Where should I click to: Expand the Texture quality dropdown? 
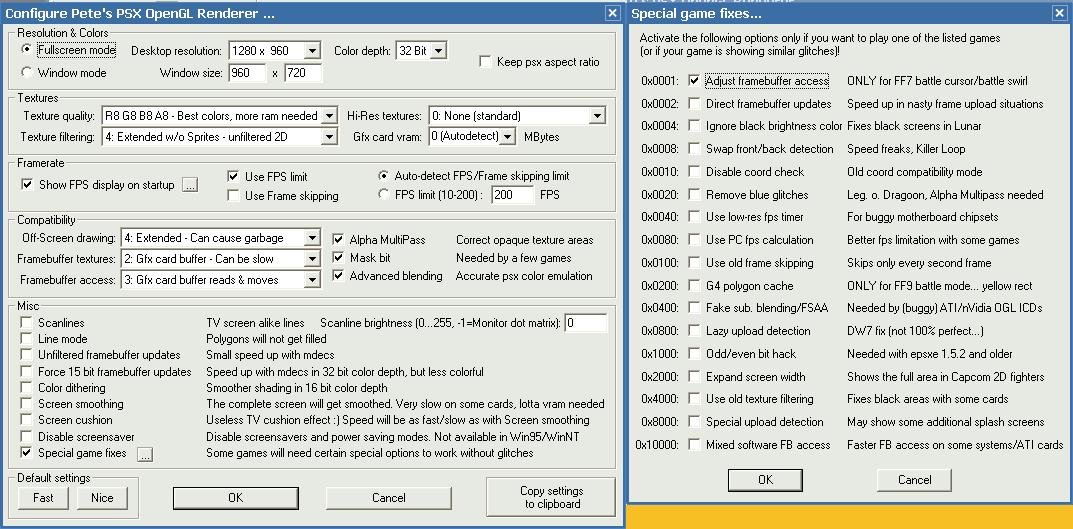point(330,116)
